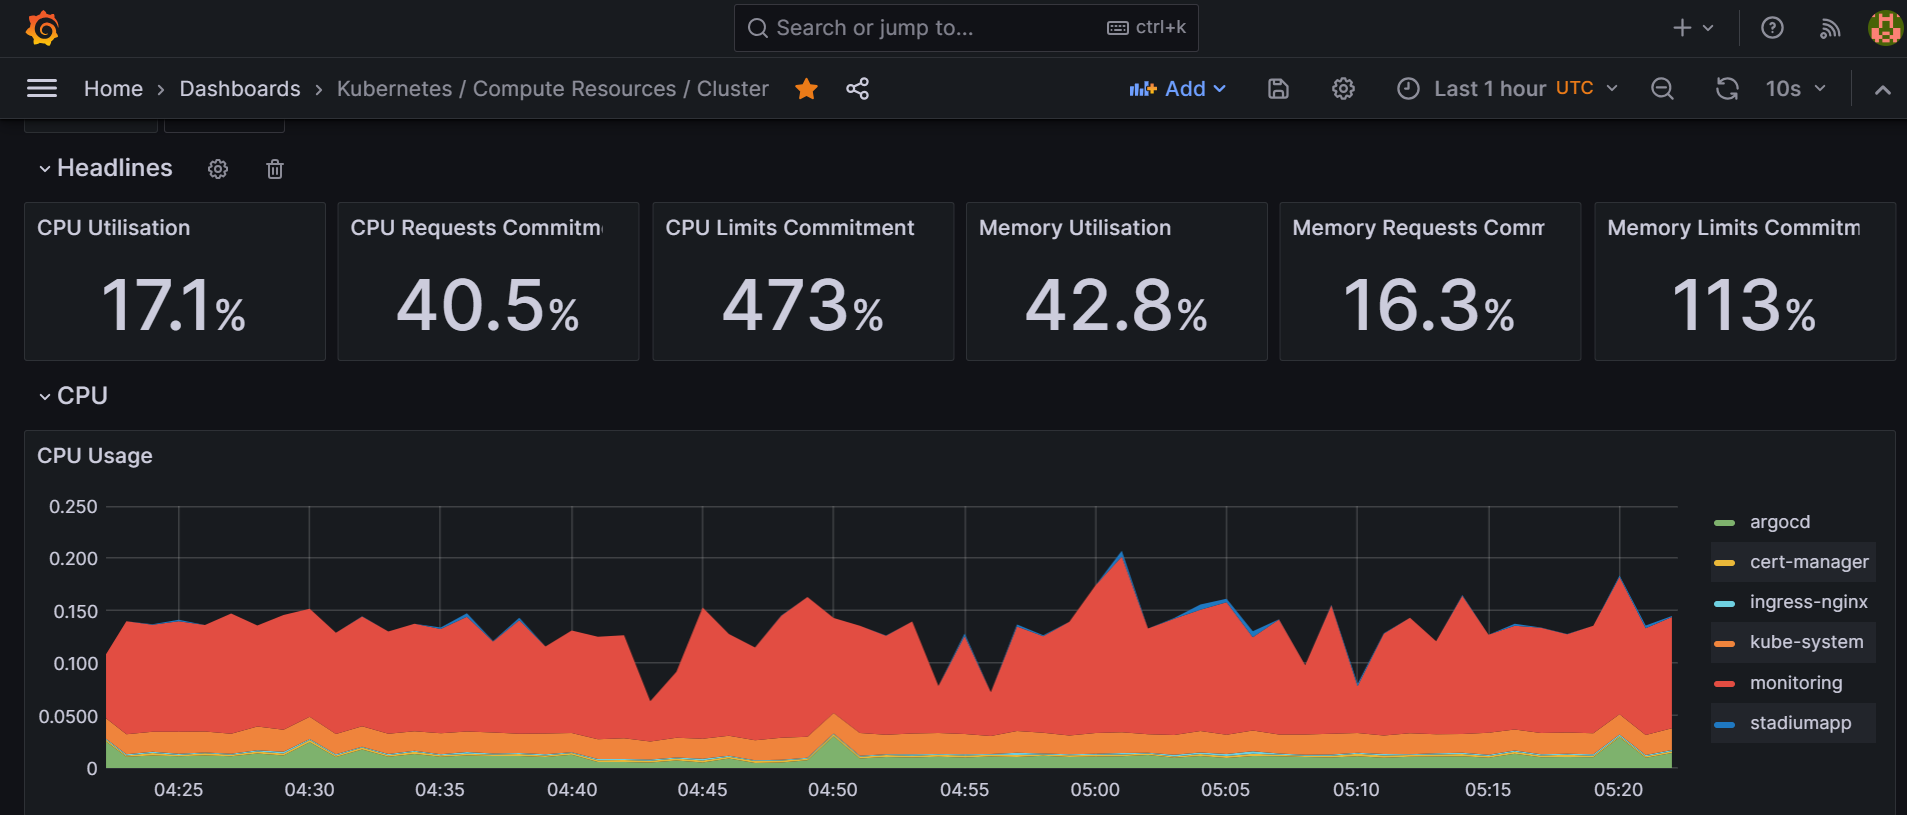Open CPU Limits Commitment panel title
The height and width of the screenshot is (815, 1907).
pyautogui.click(x=789, y=228)
